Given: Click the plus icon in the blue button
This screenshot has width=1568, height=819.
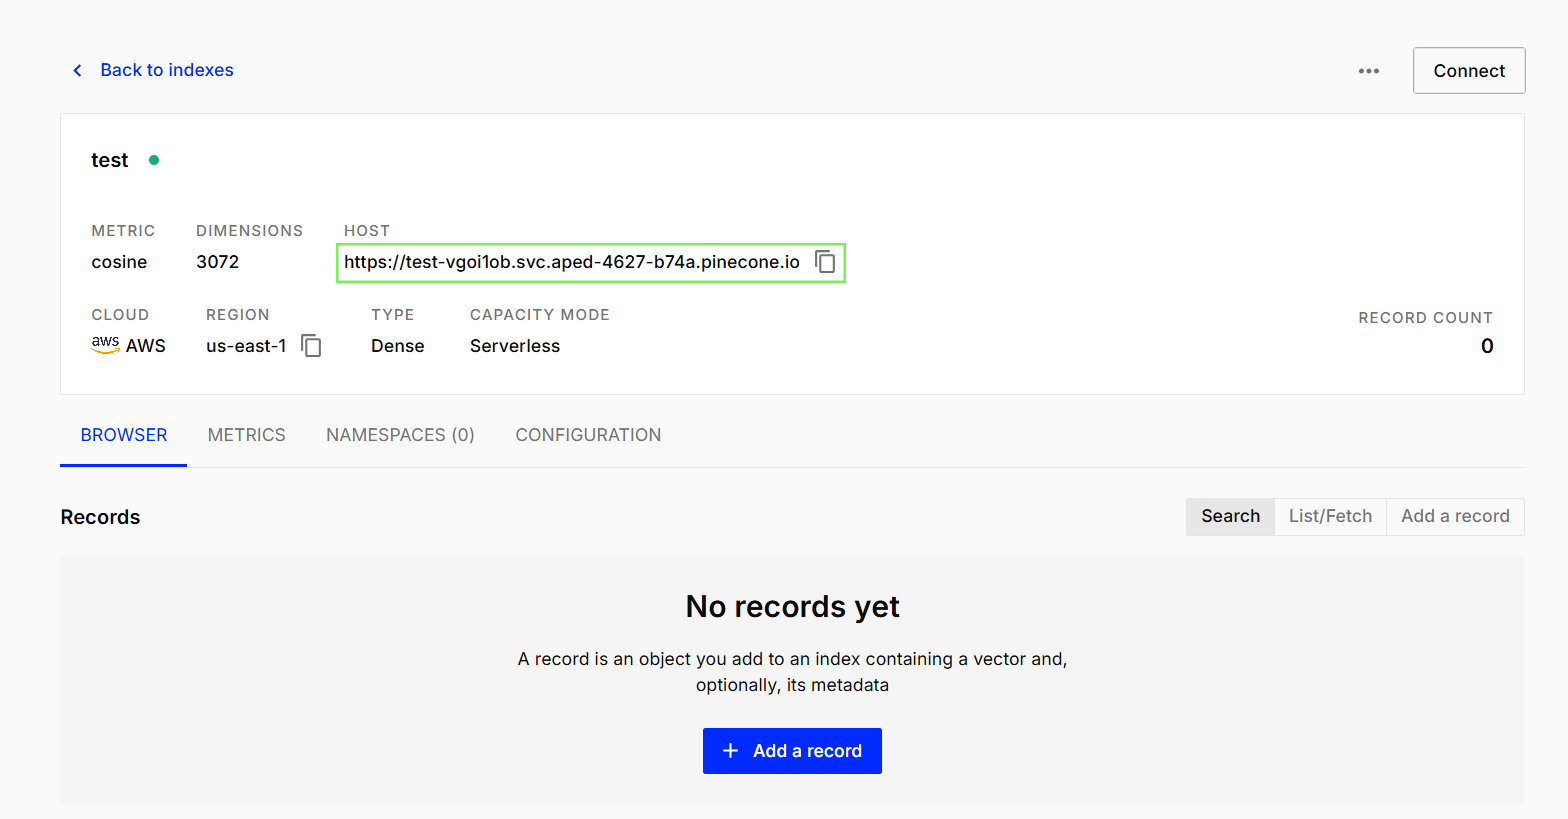Looking at the screenshot, I should [730, 751].
